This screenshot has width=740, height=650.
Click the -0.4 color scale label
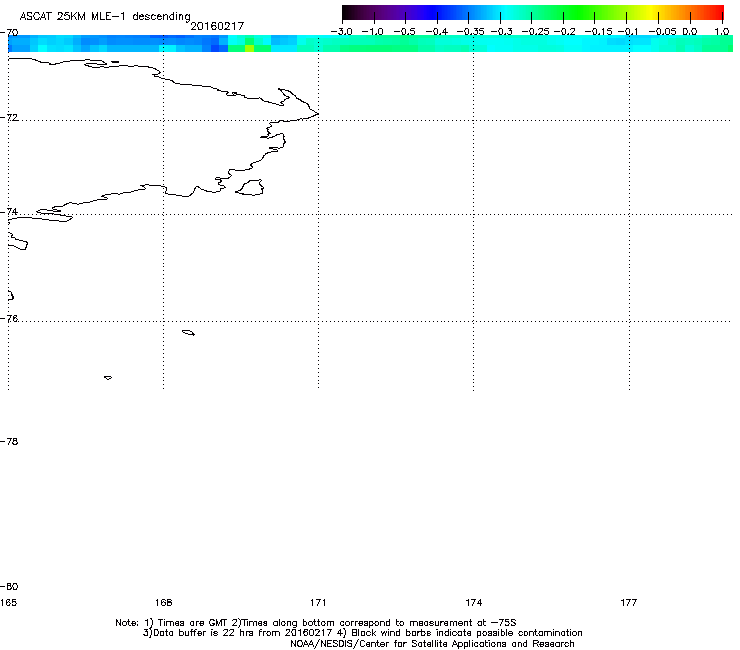[x=437, y=32]
